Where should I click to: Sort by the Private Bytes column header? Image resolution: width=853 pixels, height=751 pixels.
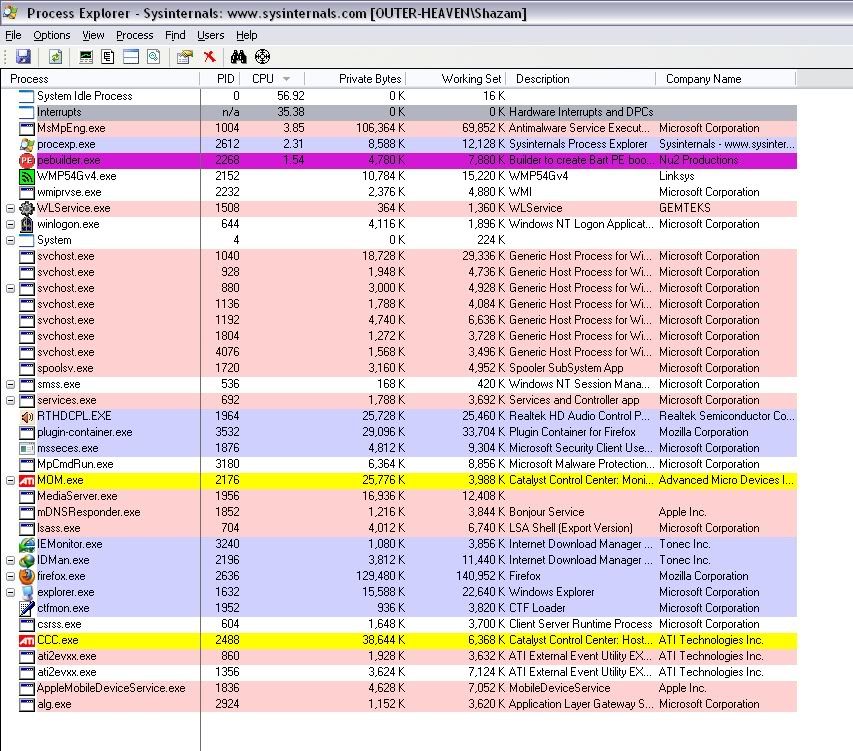(355, 79)
